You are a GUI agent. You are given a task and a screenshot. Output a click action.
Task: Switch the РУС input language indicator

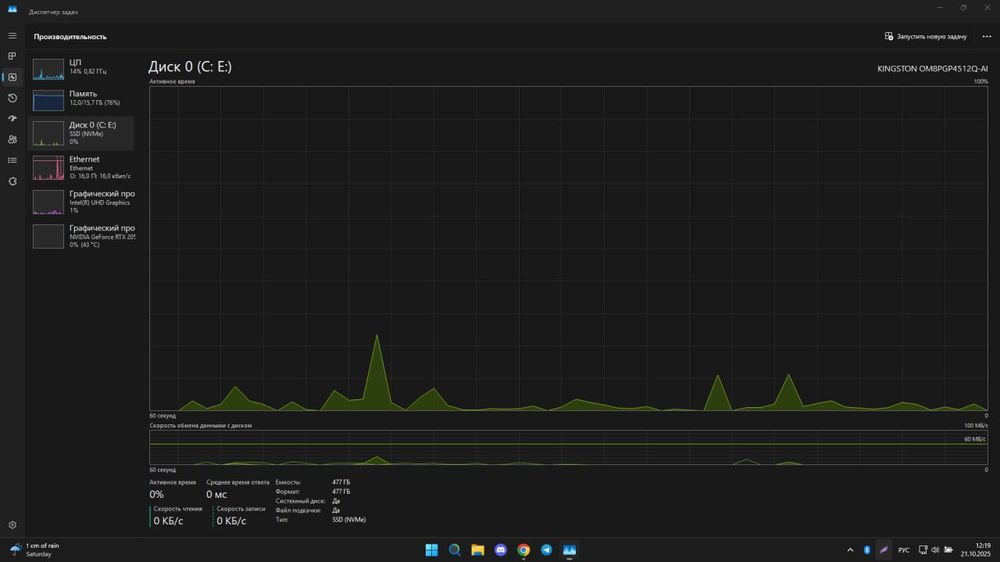(904, 550)
